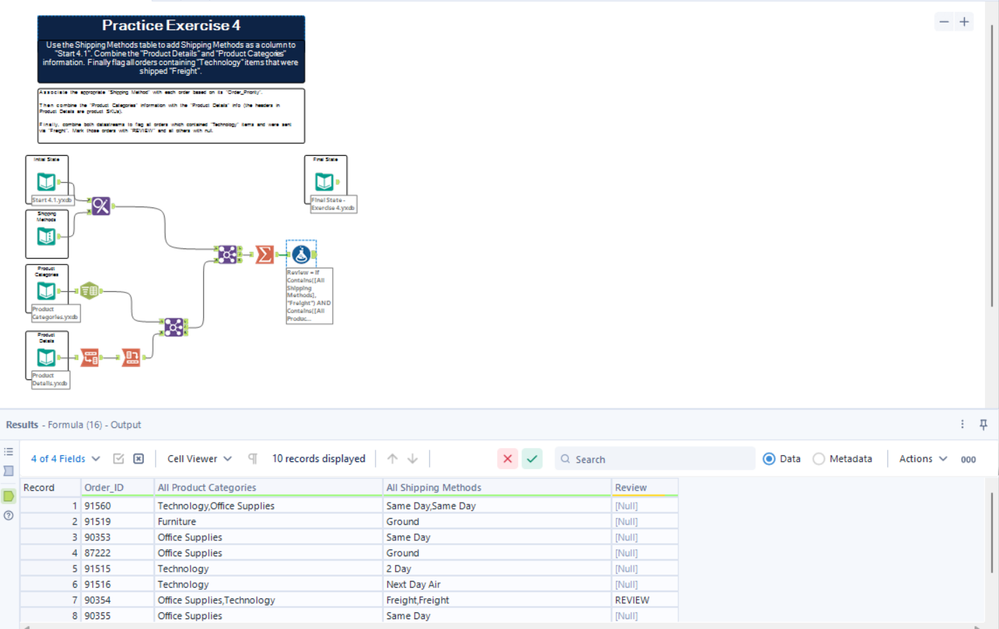Open Results help question icon
This screenshot has width=999, height=629.
[x=8, y=516]
